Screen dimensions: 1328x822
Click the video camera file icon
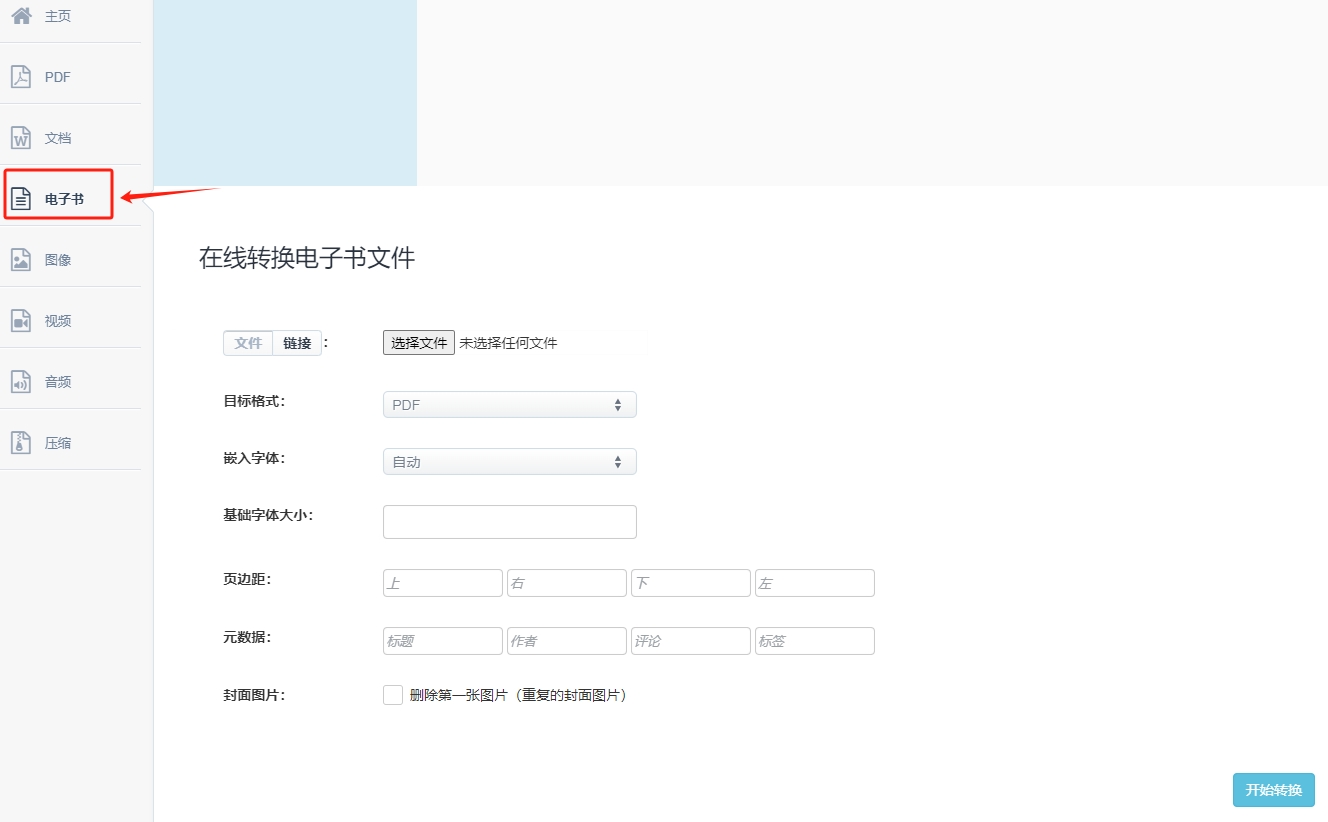21,321
